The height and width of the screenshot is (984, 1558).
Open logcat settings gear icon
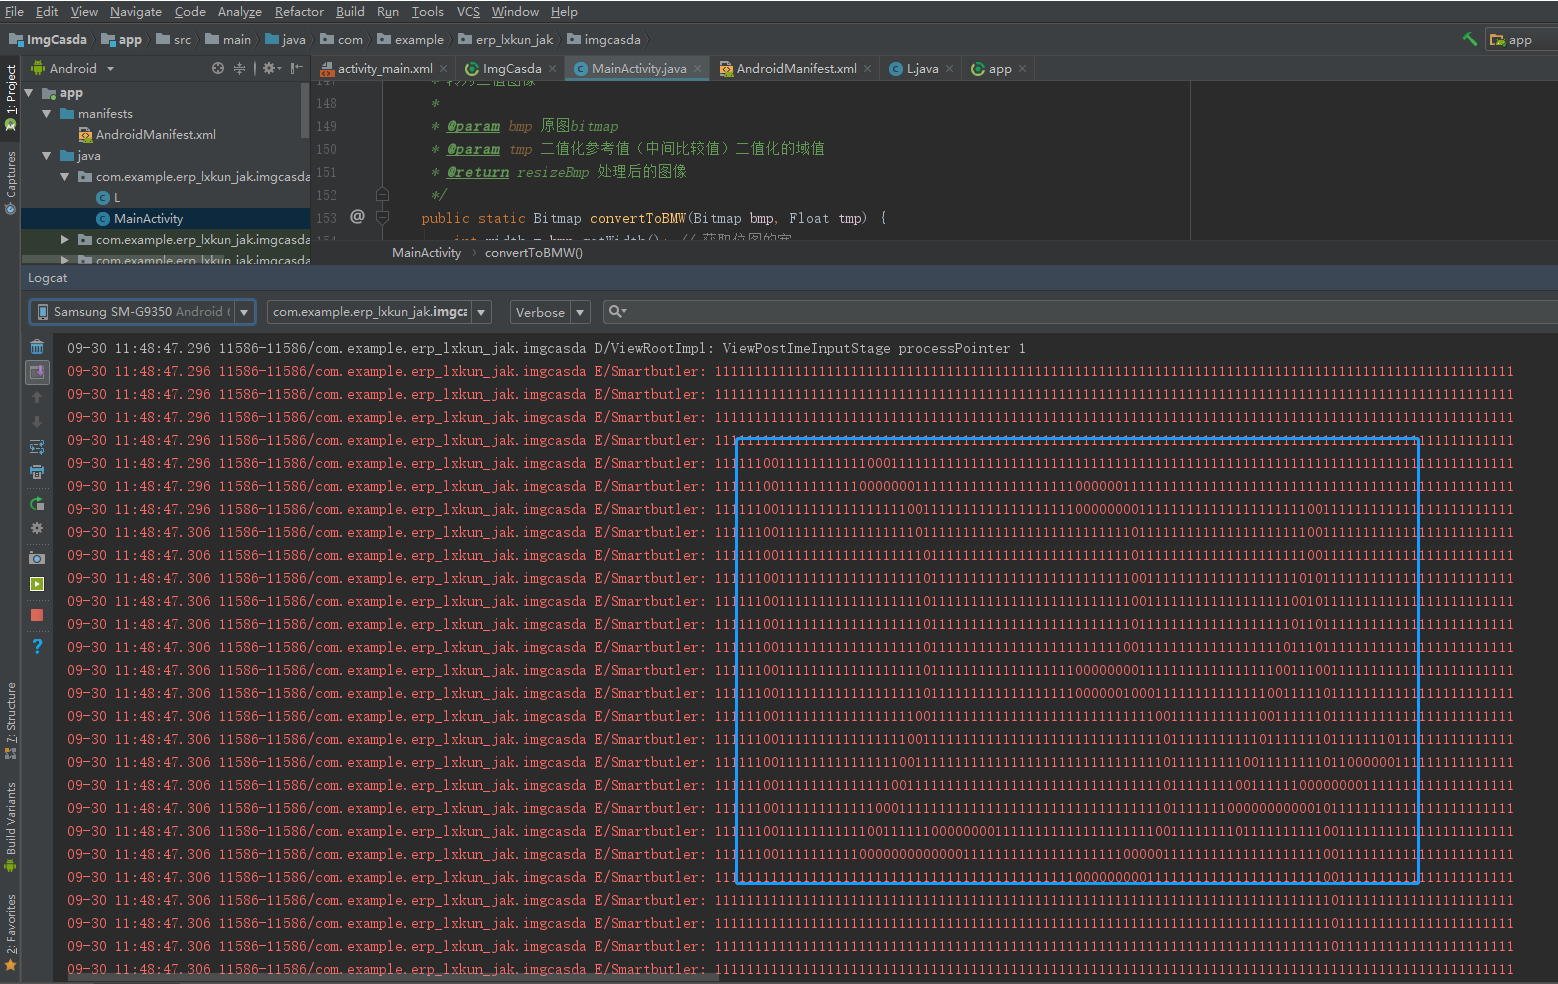click(x=37, y=528)
